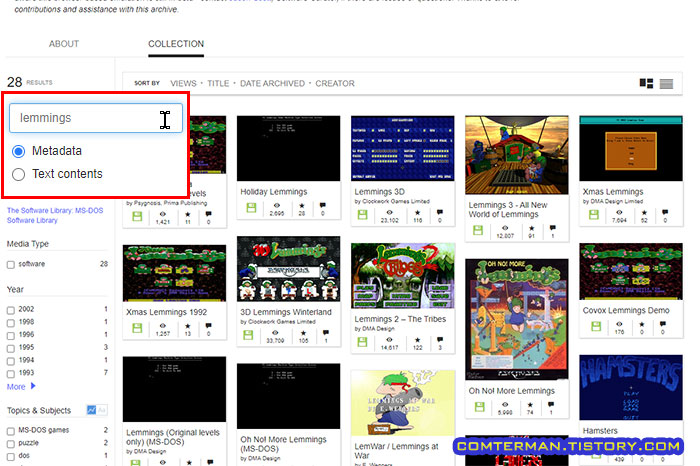This screenshot has width=700, height=466.
Task: Open Hamsters game thumbnail
Action: 631,387
